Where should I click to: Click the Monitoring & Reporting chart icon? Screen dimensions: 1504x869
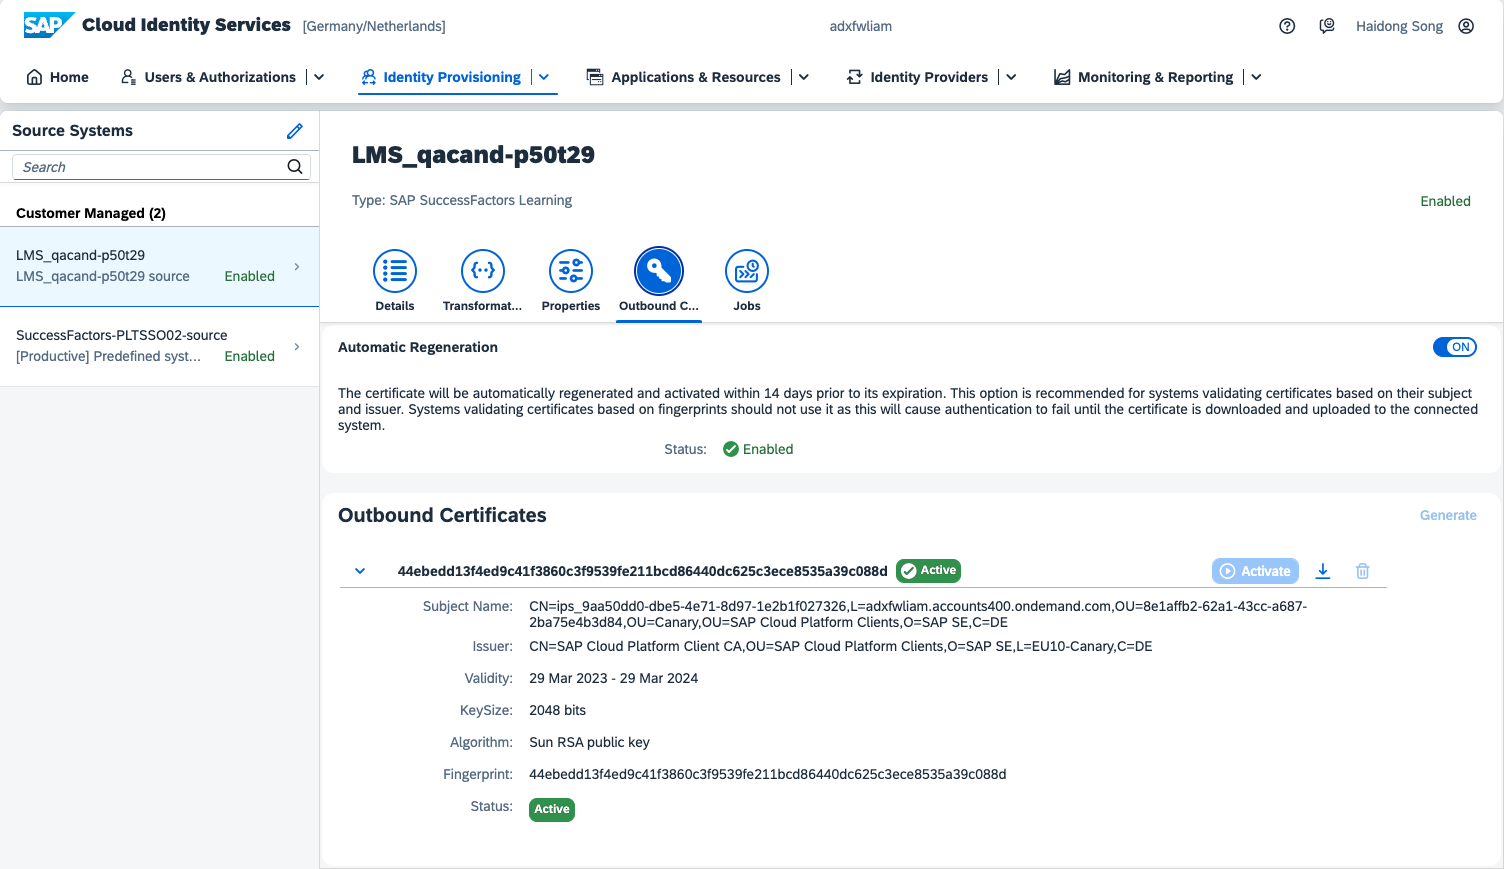[1062, 77]
